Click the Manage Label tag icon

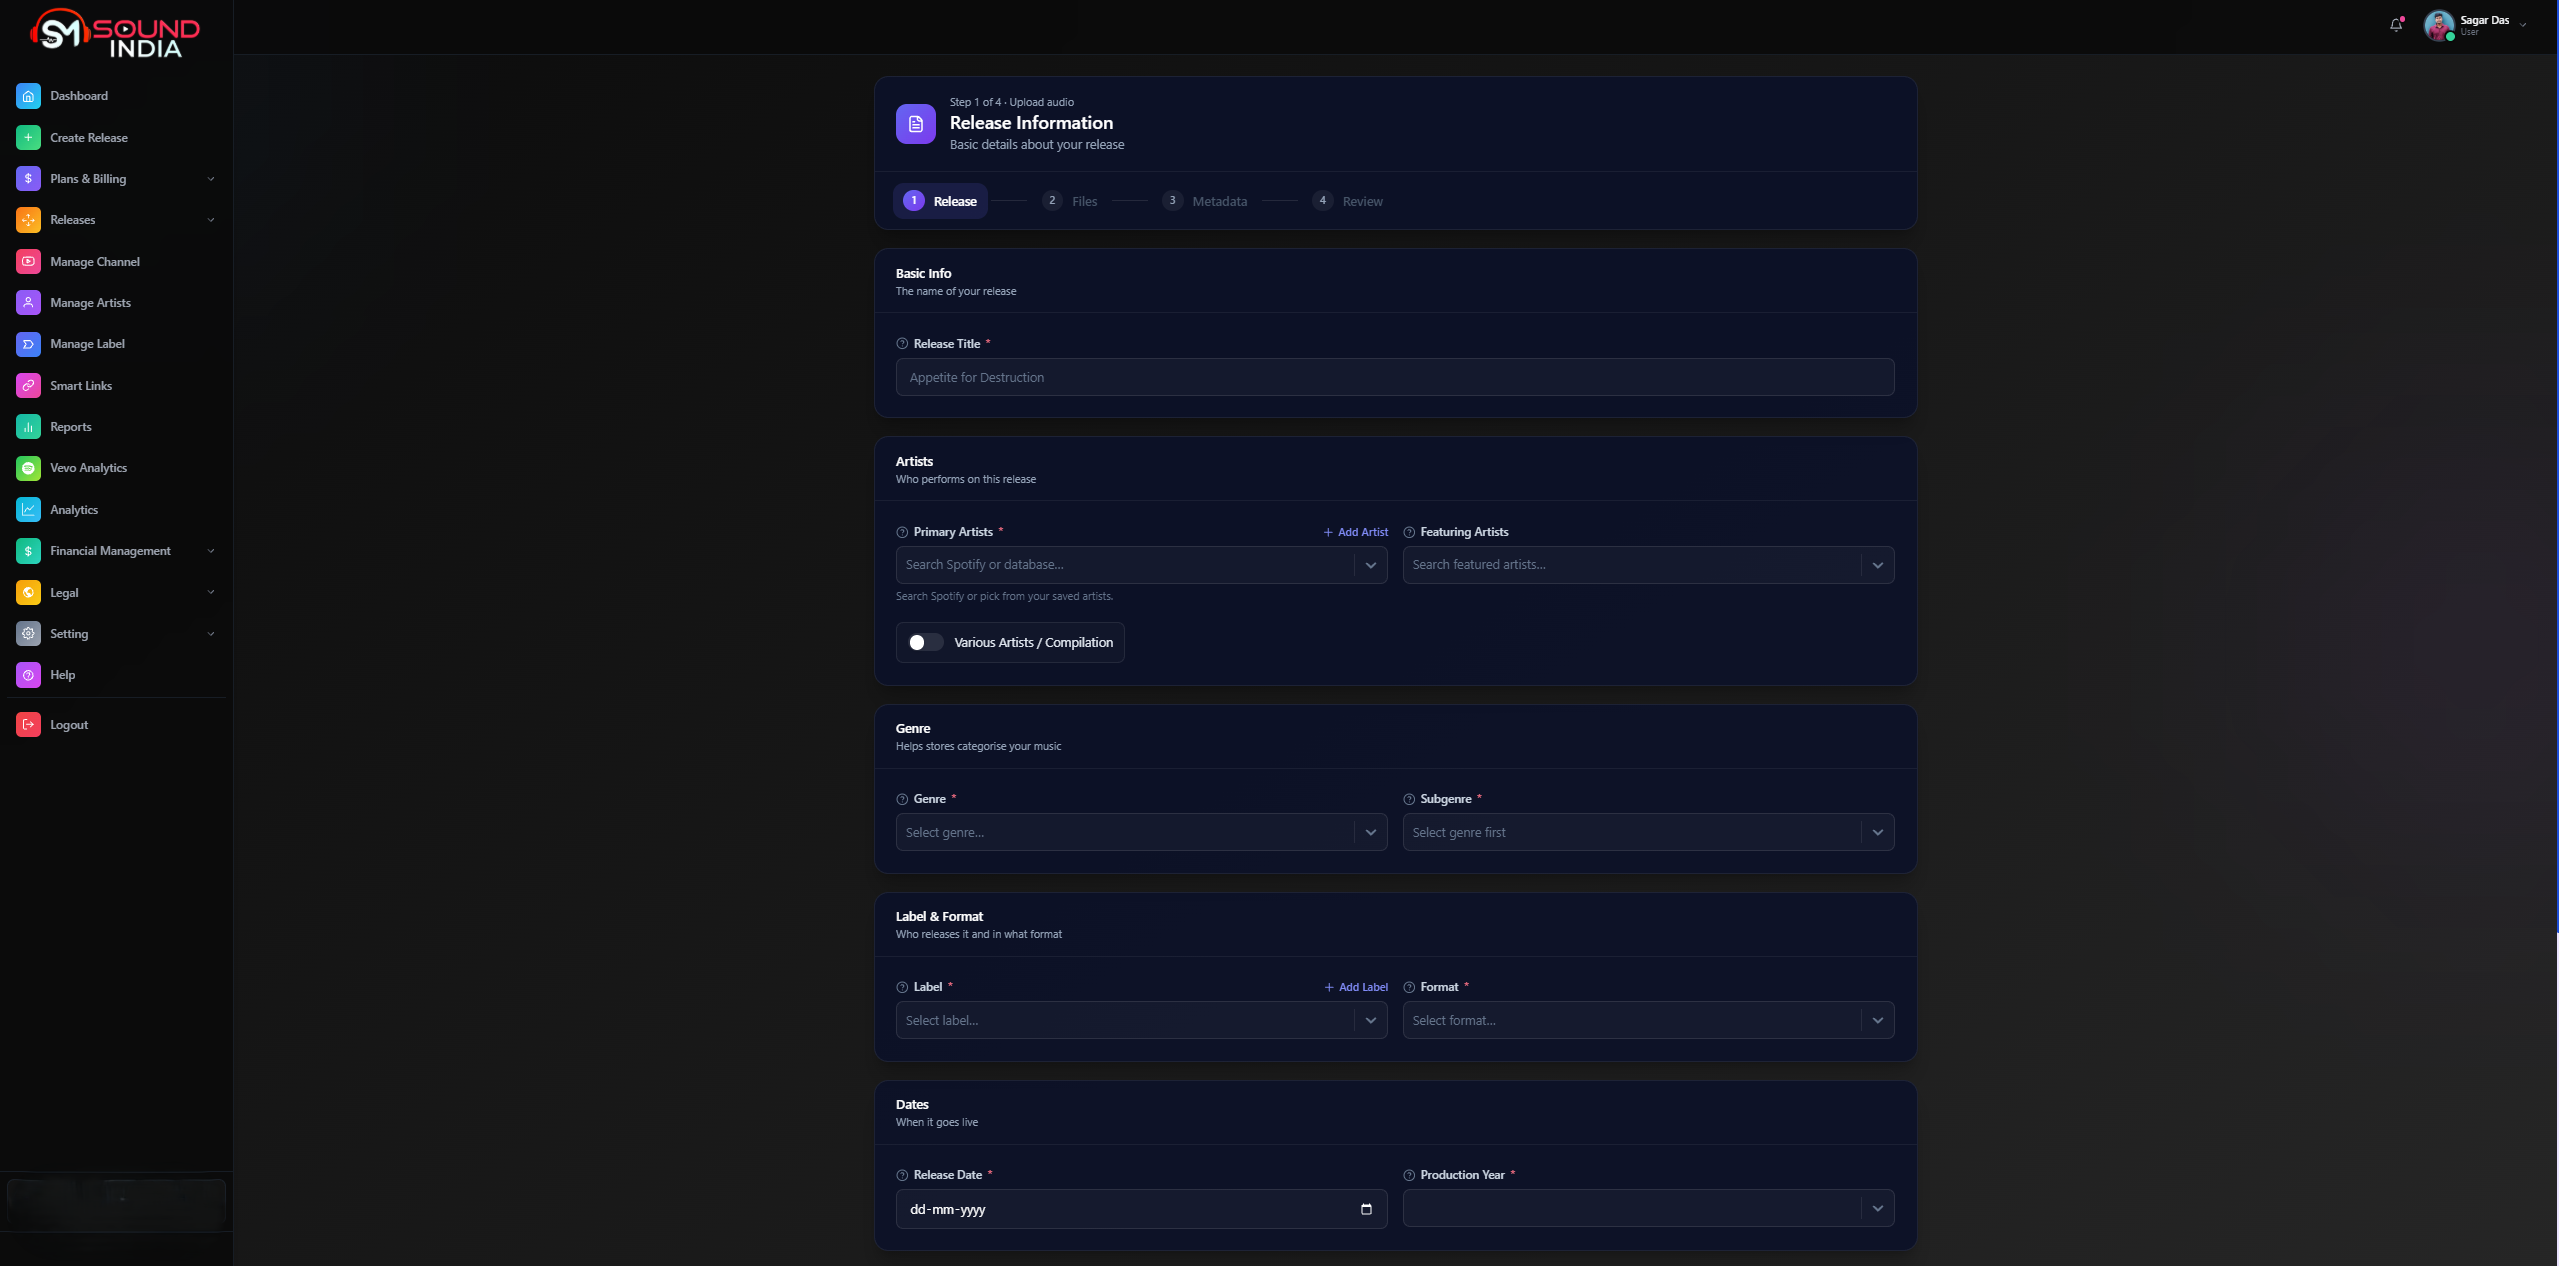[28, 344]
